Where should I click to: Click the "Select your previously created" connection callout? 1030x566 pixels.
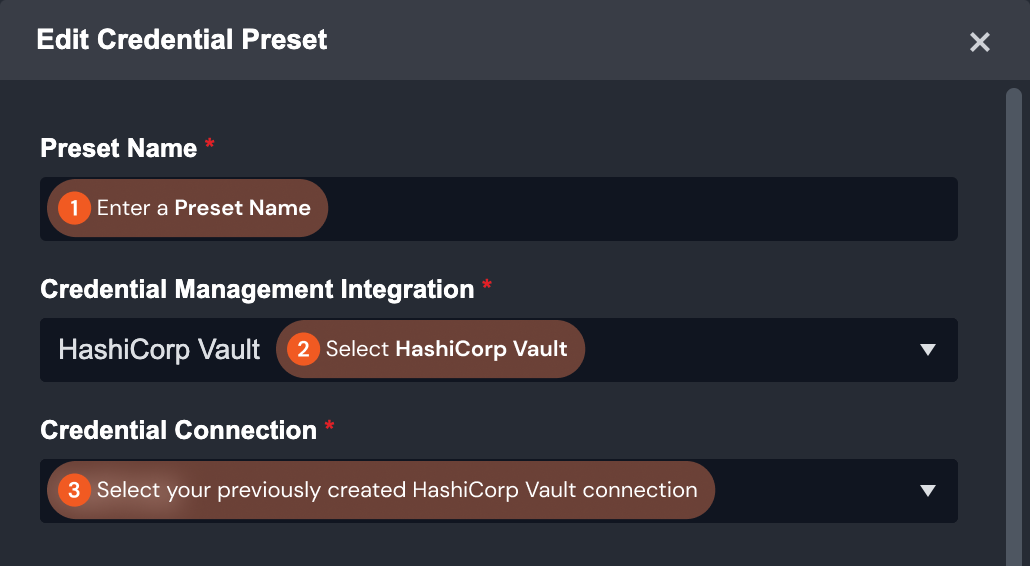396,490
